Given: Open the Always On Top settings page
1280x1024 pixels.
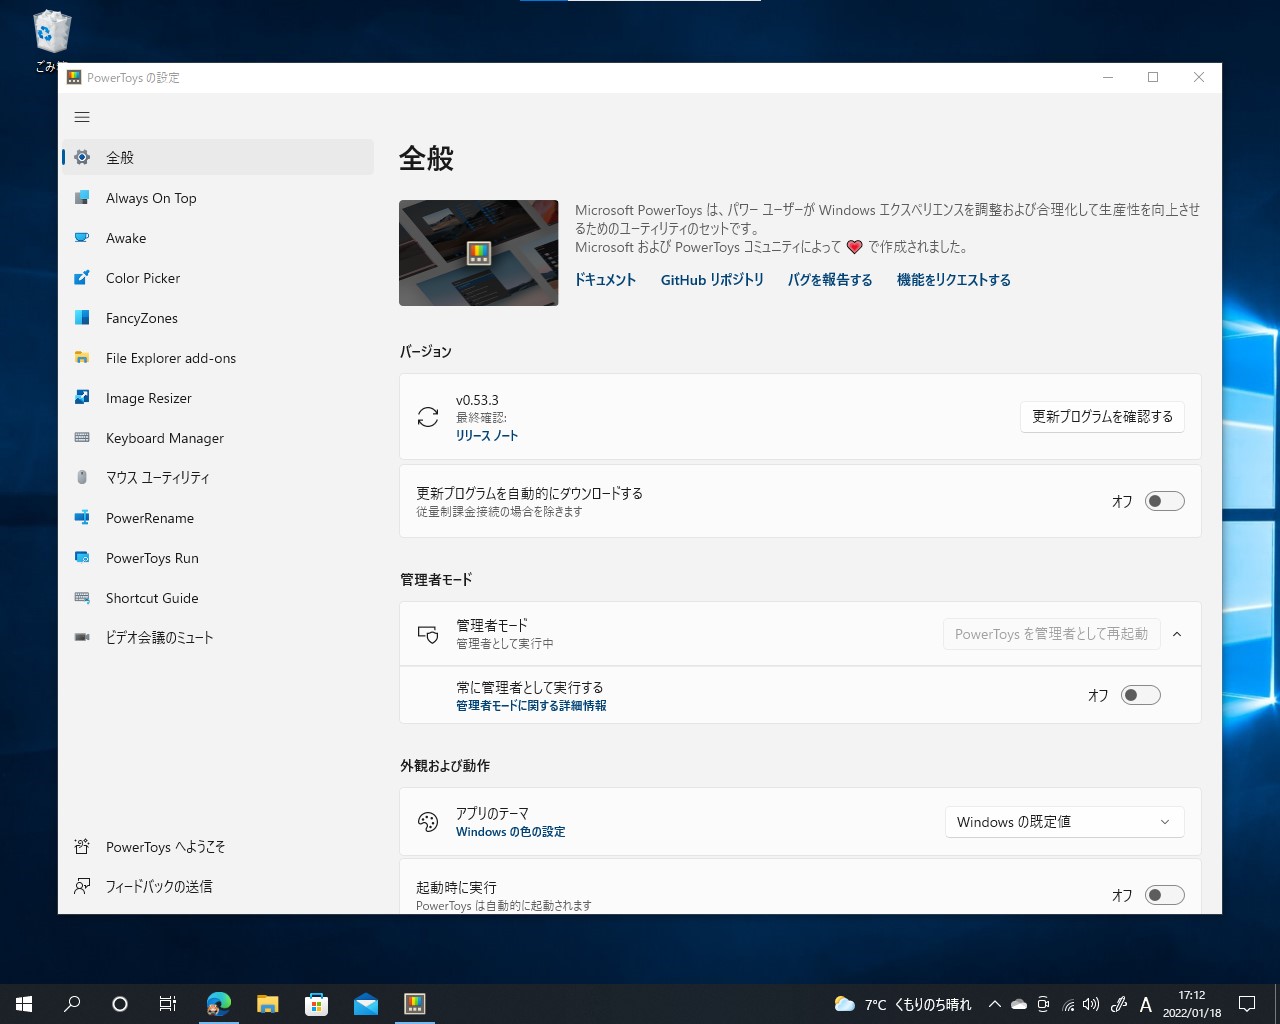Looking at the screenshot, I should pos(218,198).
